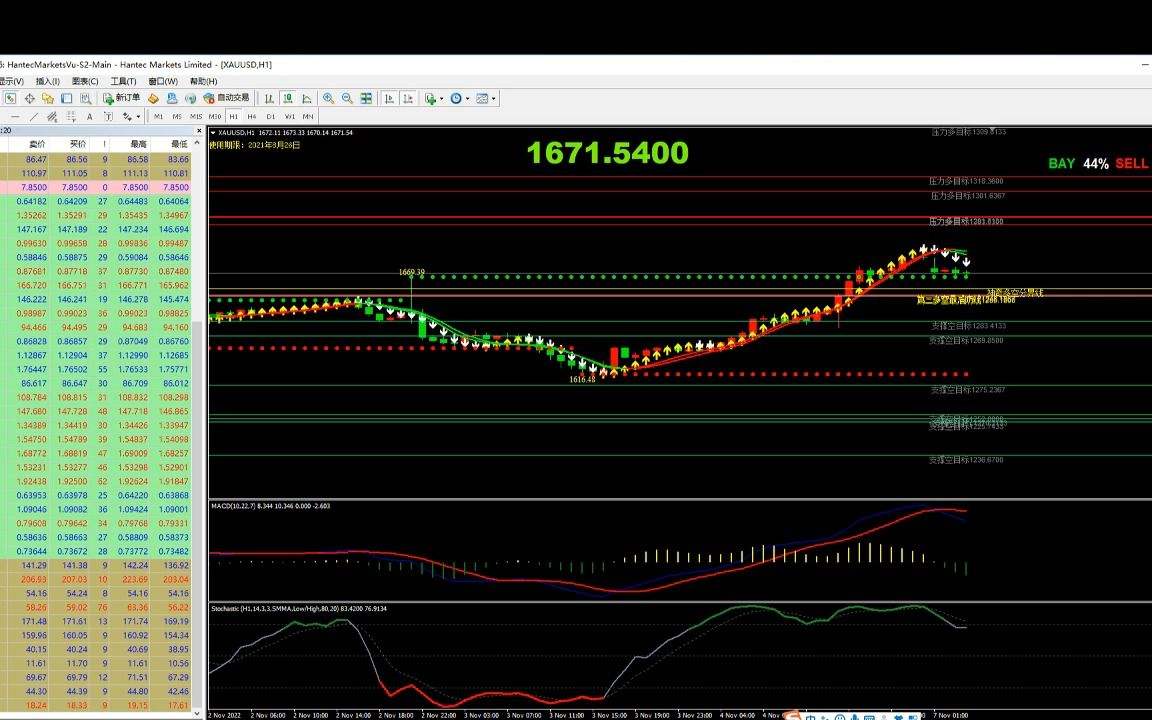Select the text label 'A' drawing tool

click(90, 116)
